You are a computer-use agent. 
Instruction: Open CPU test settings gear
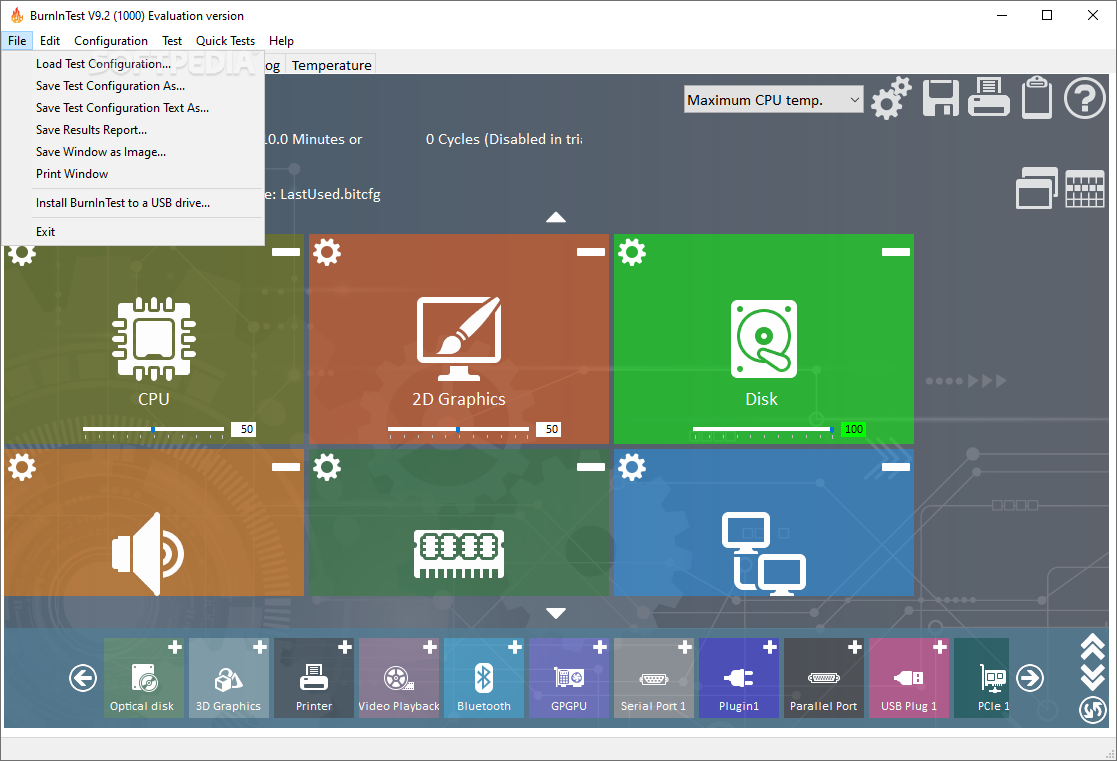pyautogui.click(x=22, y=254)
